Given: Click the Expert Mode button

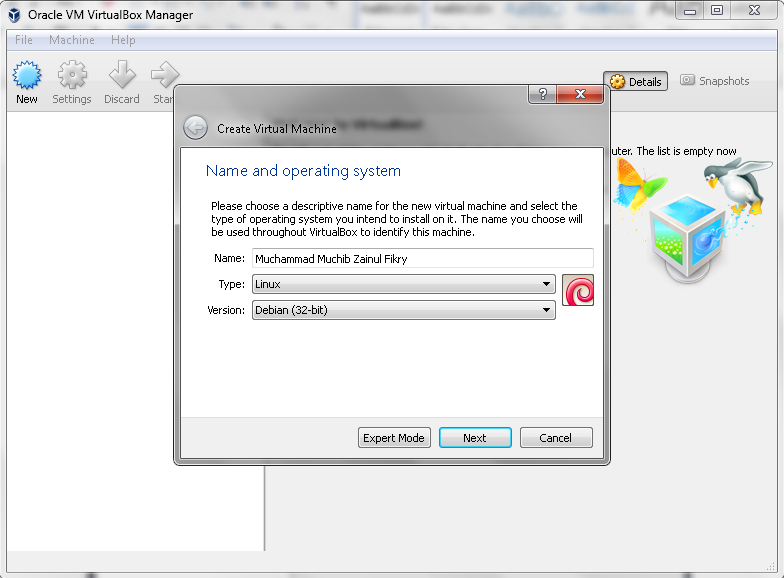Looking at the screenshot, I should (394, 438).
